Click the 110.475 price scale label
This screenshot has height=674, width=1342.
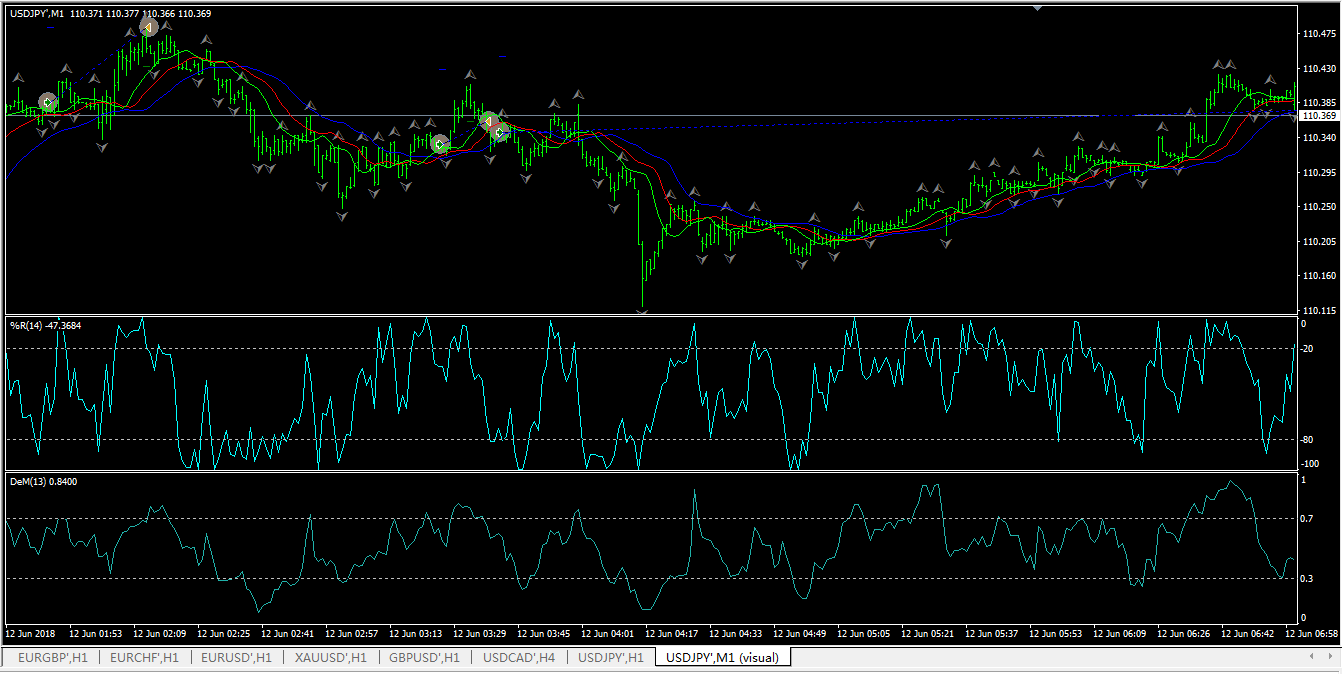(1319, 34)
